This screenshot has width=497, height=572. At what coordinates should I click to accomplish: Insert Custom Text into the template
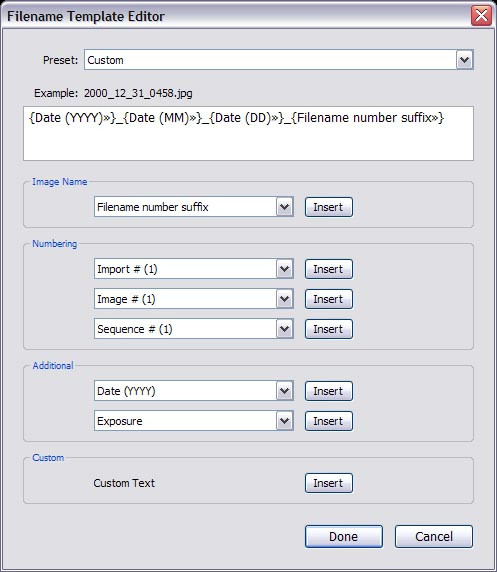tap(329, 483)
